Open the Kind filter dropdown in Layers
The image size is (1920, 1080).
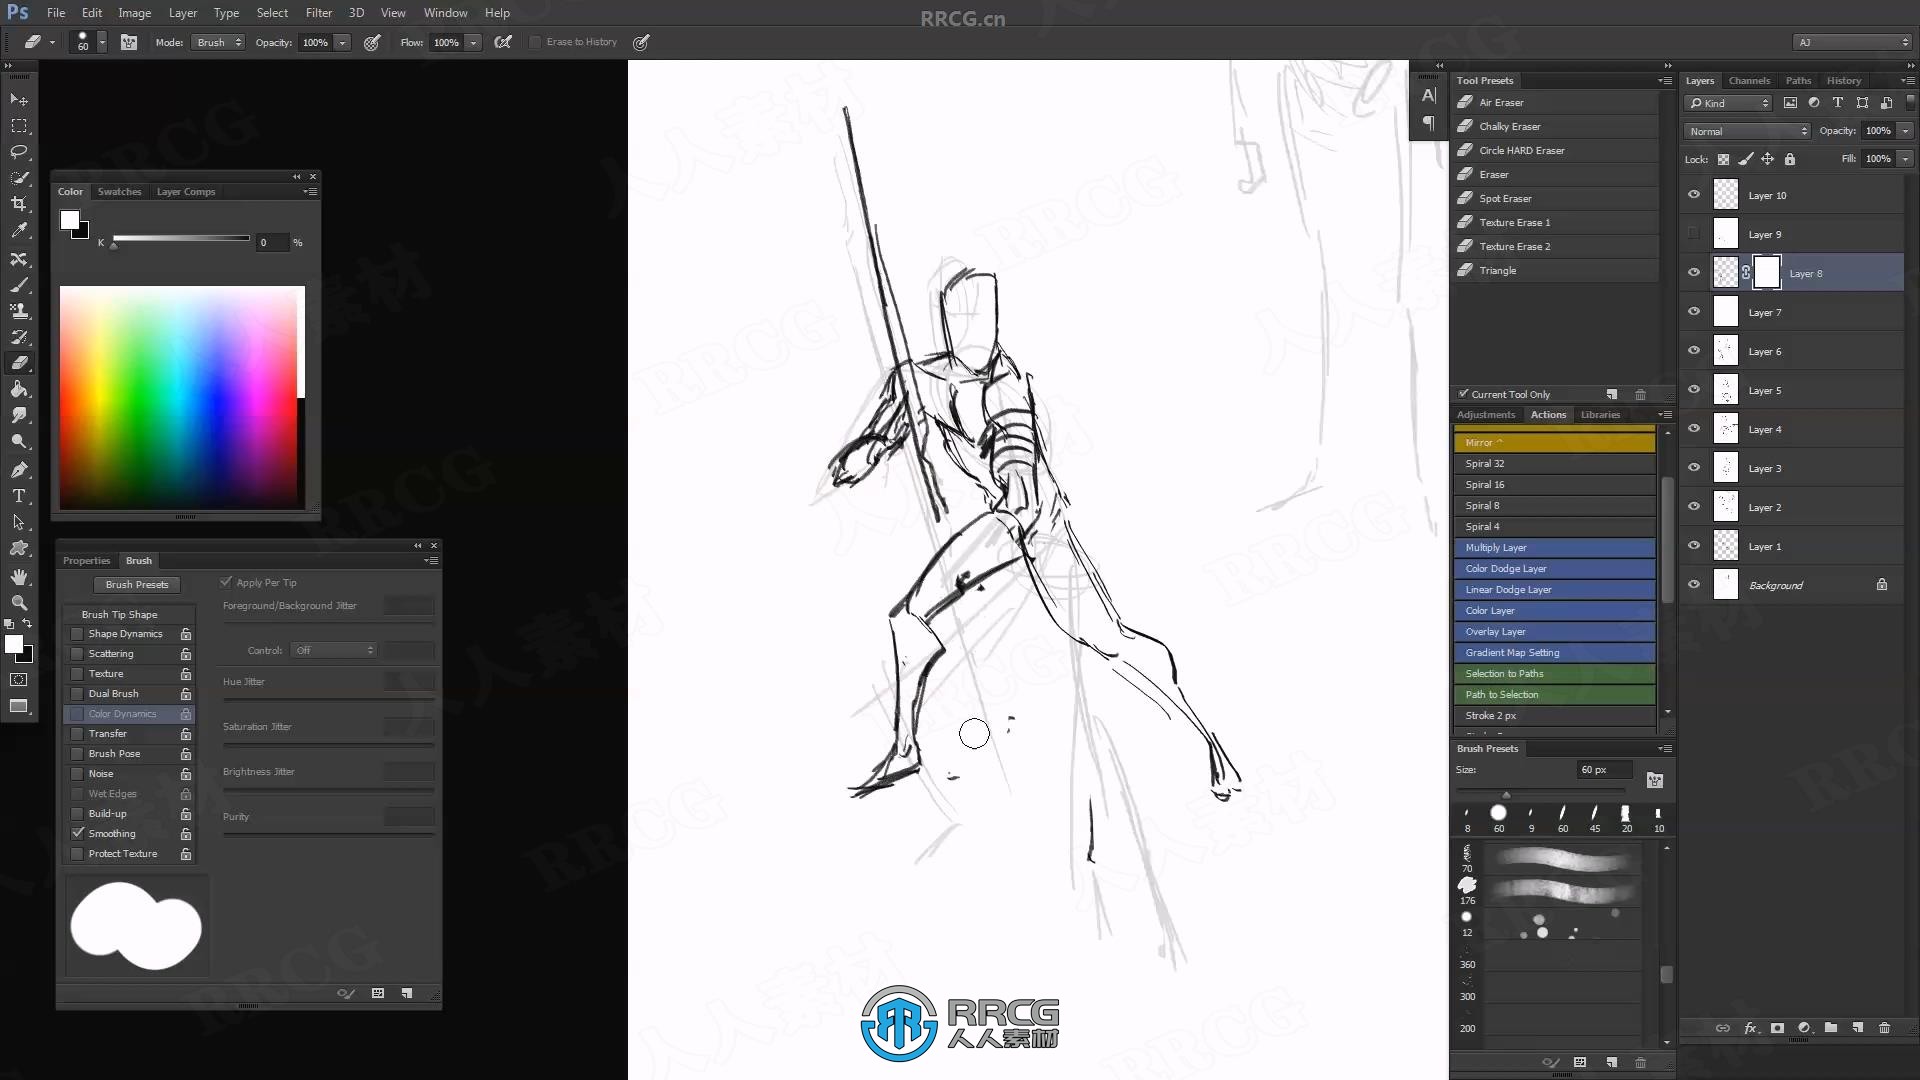pos(1728,103)
